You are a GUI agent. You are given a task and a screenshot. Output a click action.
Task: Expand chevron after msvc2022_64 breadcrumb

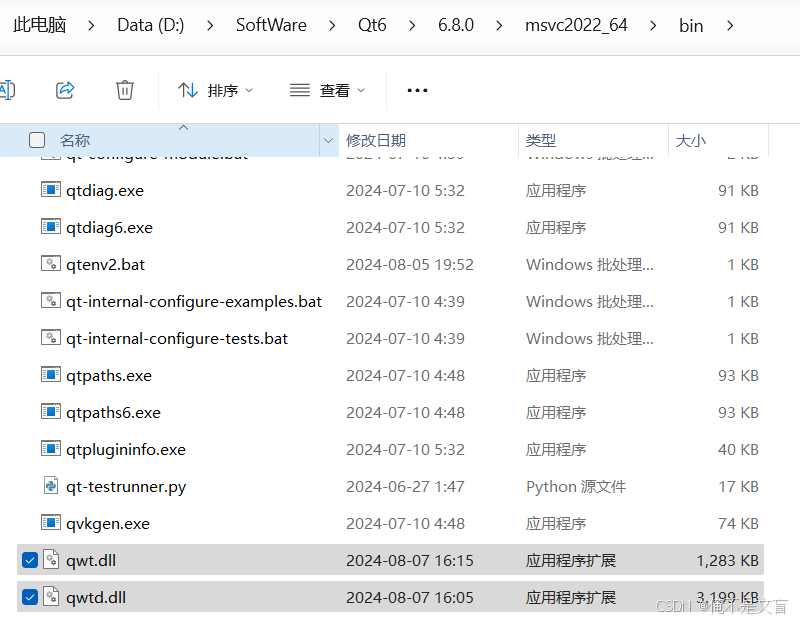(x=653, y=25)
